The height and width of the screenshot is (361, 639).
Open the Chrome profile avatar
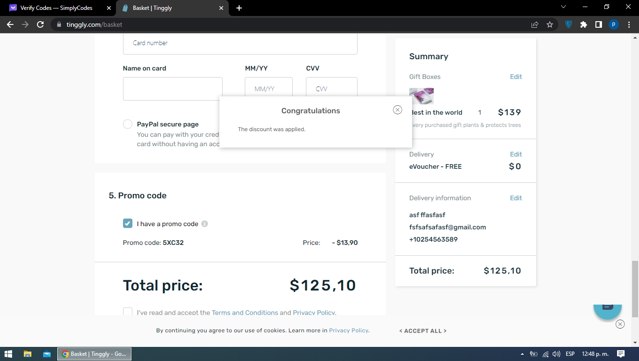tap(613, 24)
